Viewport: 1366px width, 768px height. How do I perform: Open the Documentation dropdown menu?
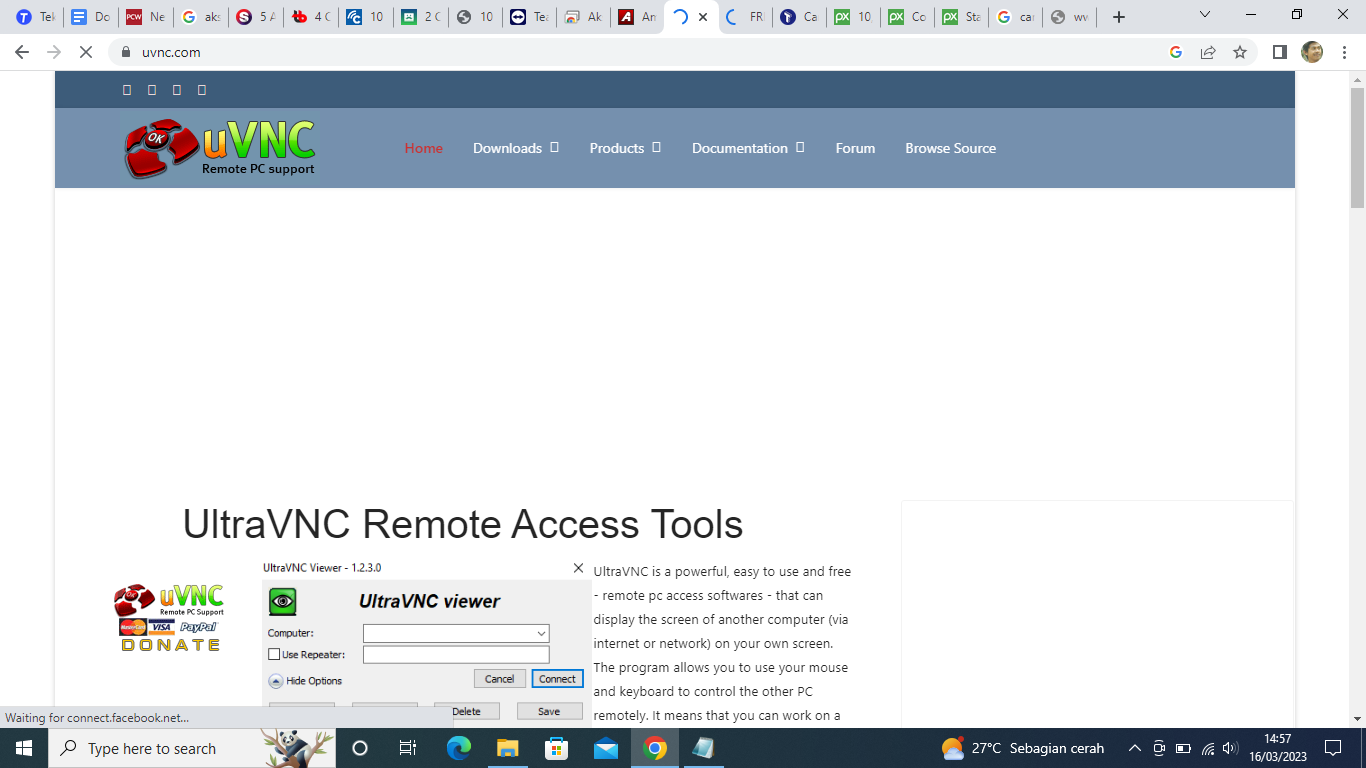(x=747, y=148)
